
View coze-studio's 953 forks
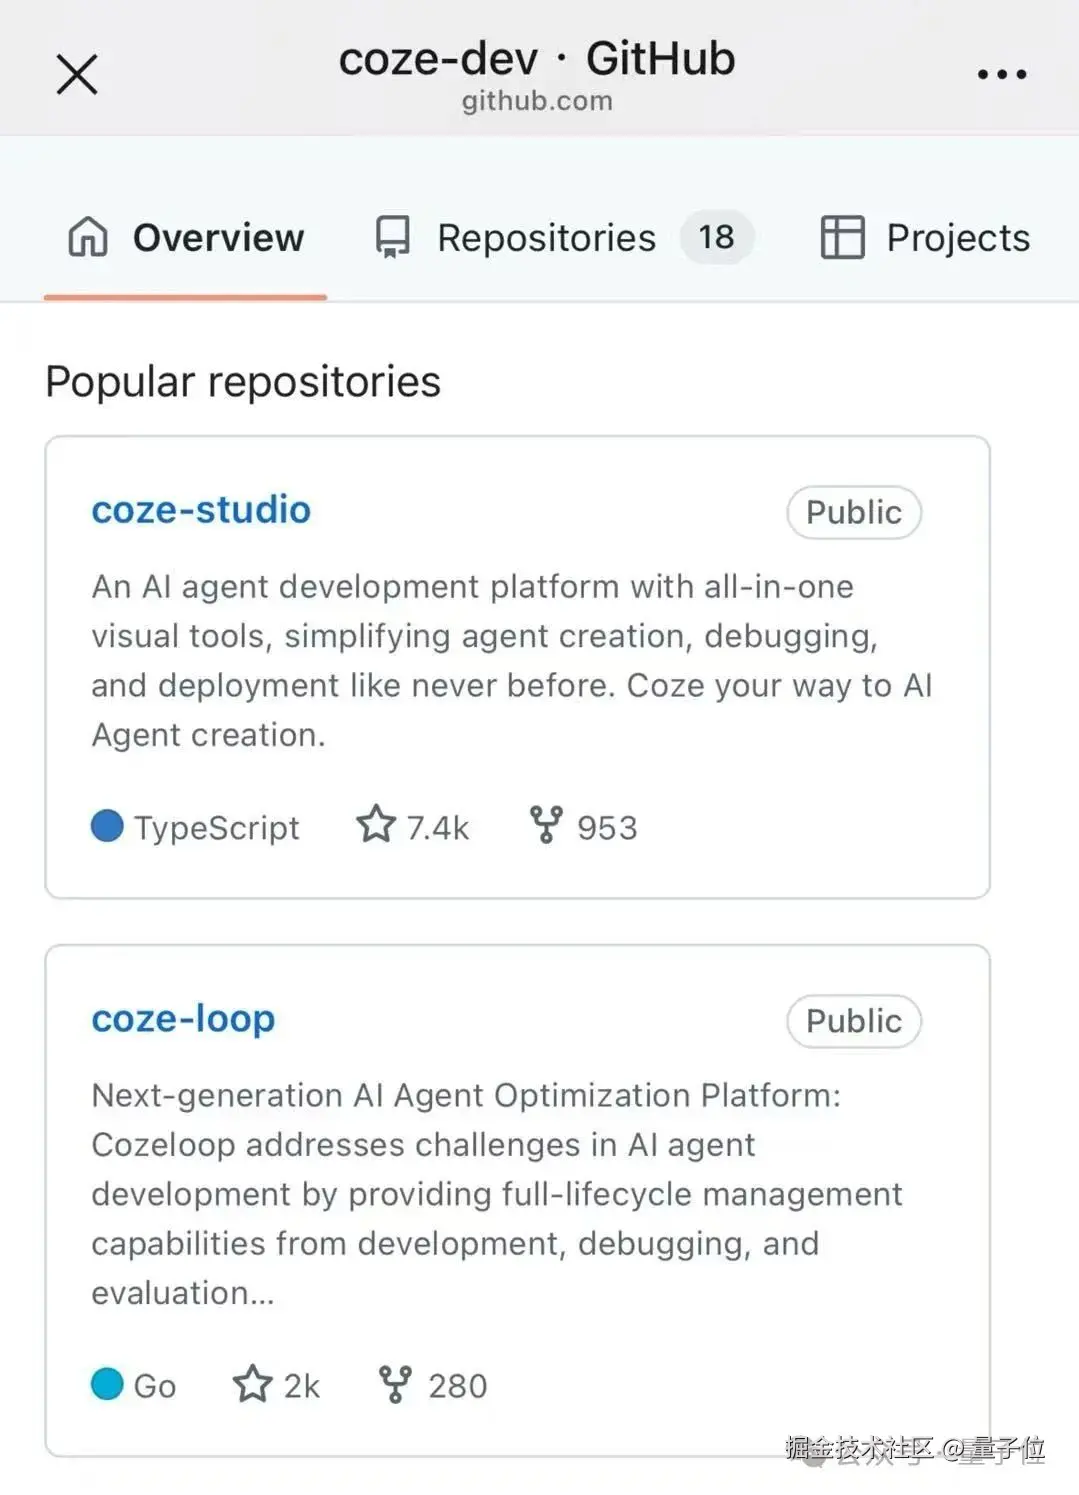click(x=606, y=828)
